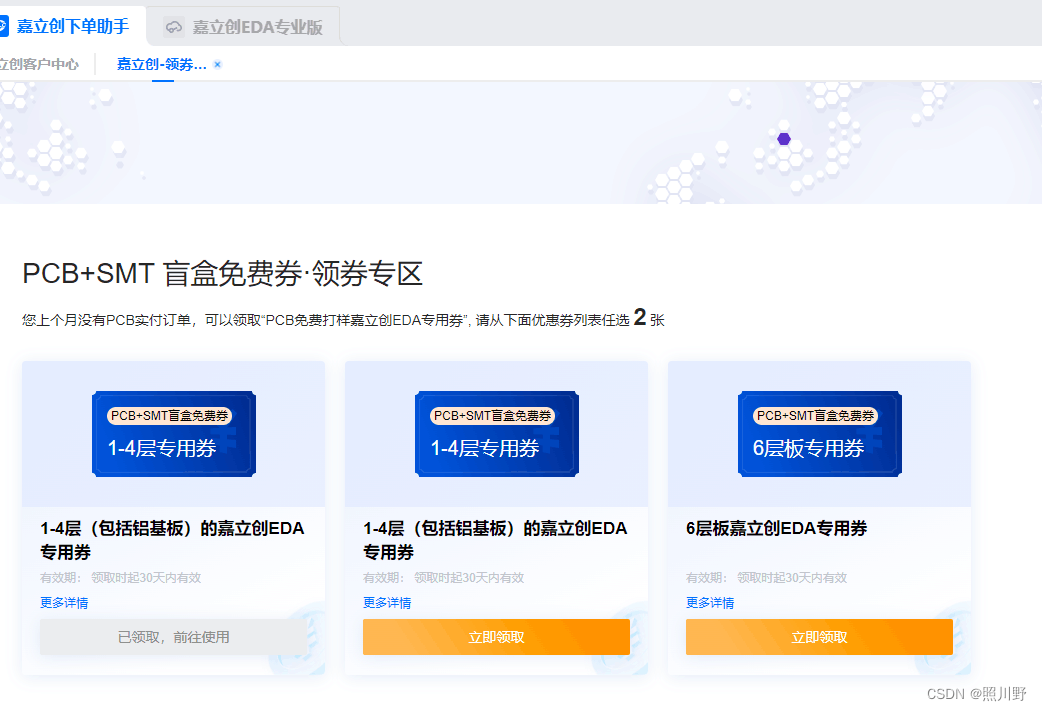Click the 6层板专用券 coupon image
The height and width of the screenshot is (711, 1042).
(x=819, y=434)
